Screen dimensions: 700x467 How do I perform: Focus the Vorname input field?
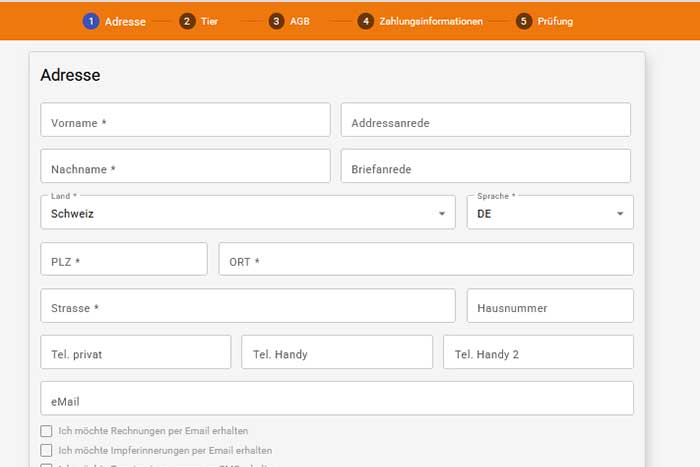pyautogui.click(x=185, y=120)
